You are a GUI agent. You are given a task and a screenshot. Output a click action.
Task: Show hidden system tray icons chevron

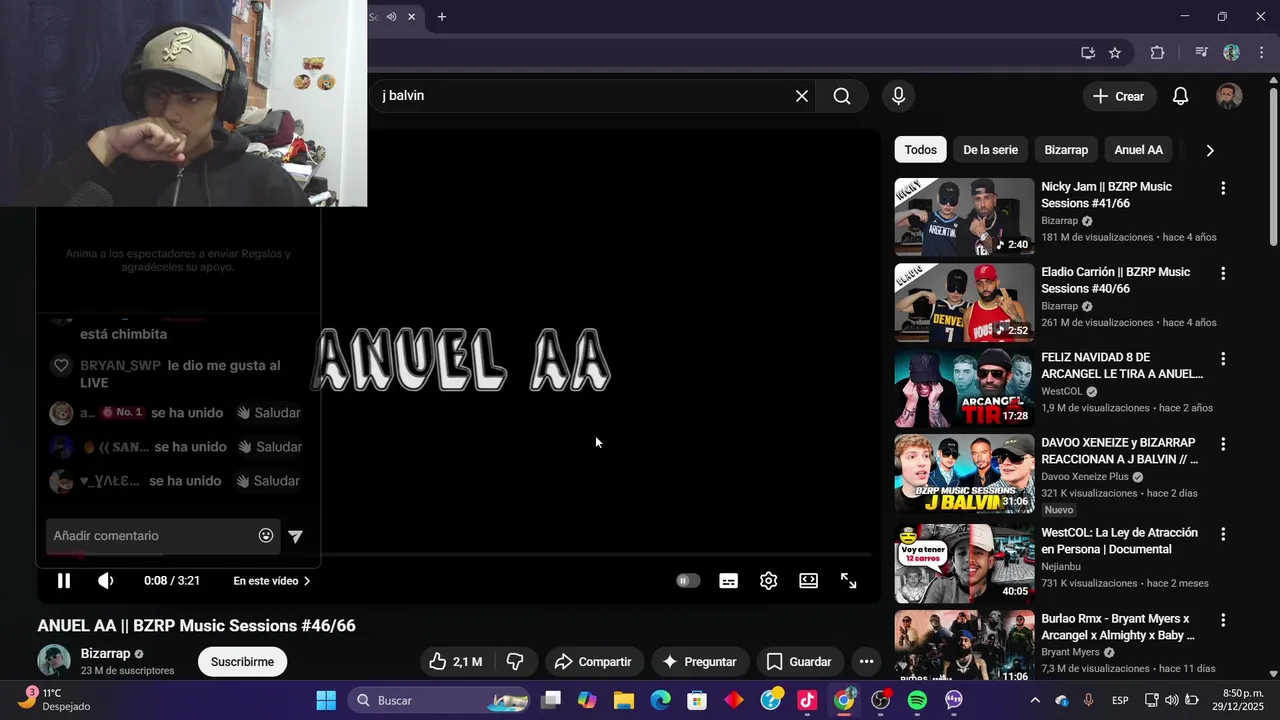point(1034,700)
